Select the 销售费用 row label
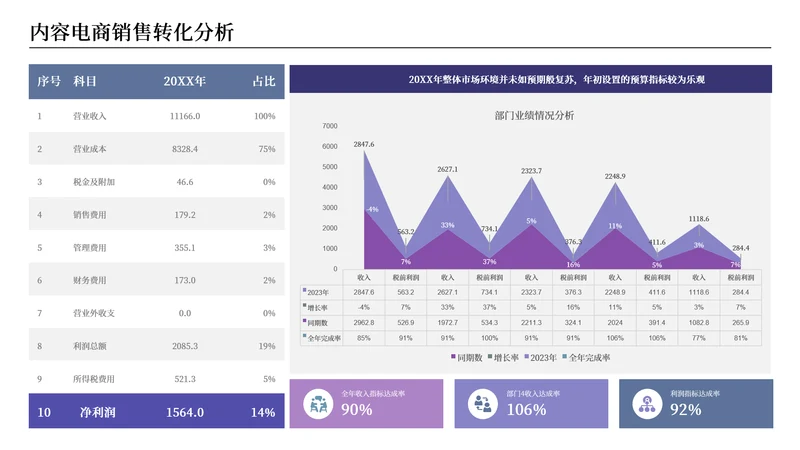 89,215
